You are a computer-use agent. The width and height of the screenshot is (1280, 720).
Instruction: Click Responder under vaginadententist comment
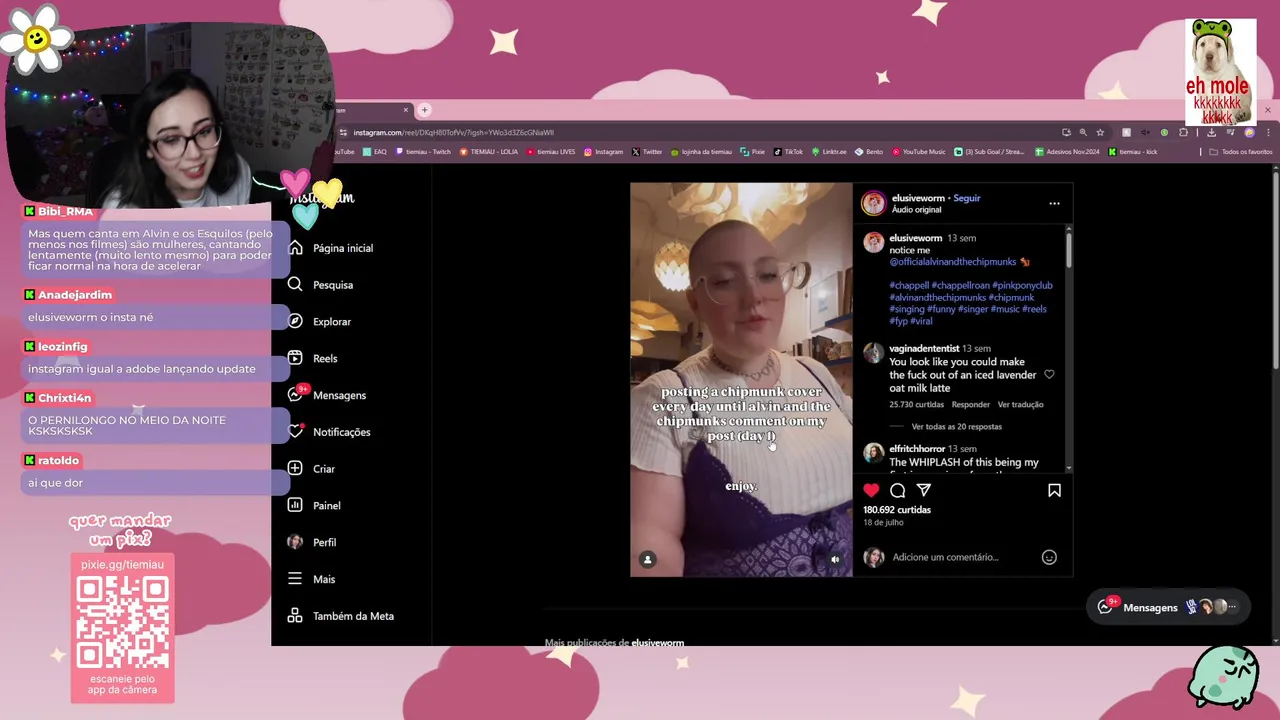click(970, 405)
